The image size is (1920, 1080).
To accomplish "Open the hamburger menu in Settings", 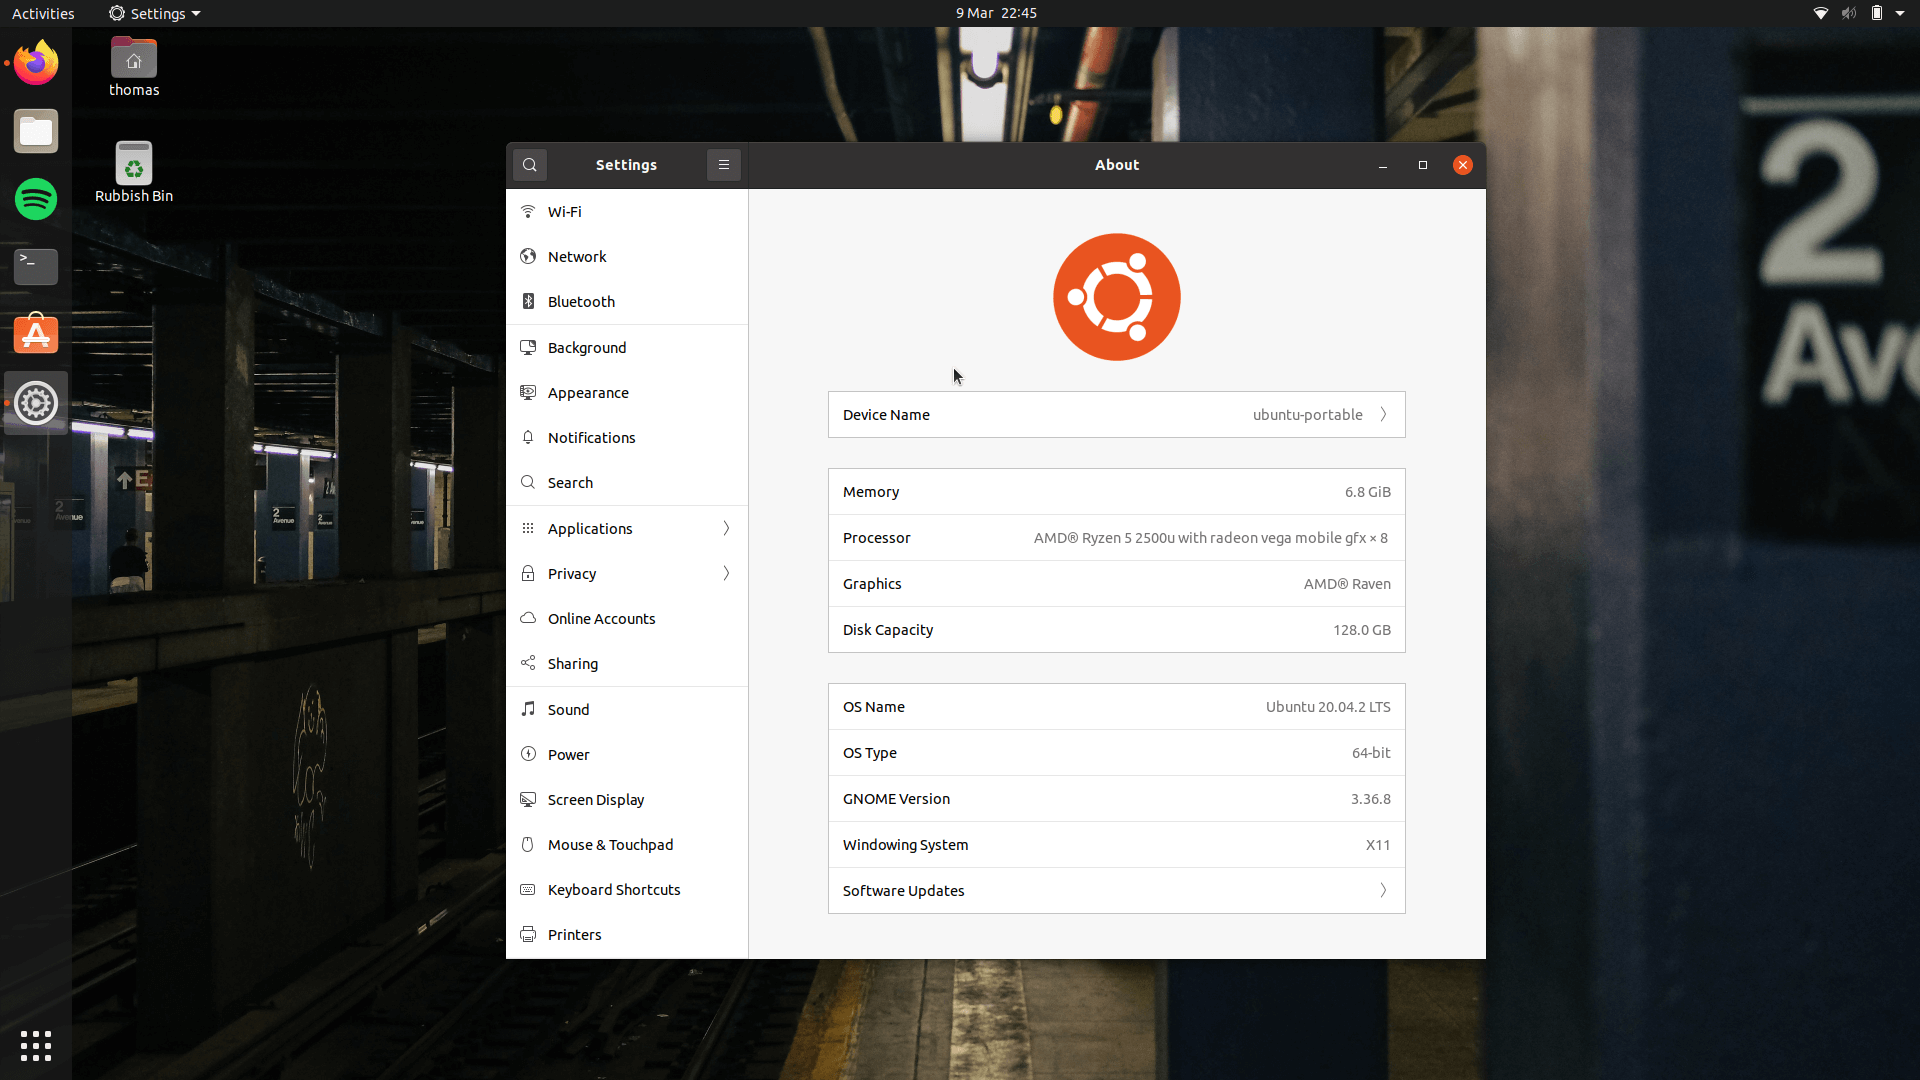I will 723,165.
